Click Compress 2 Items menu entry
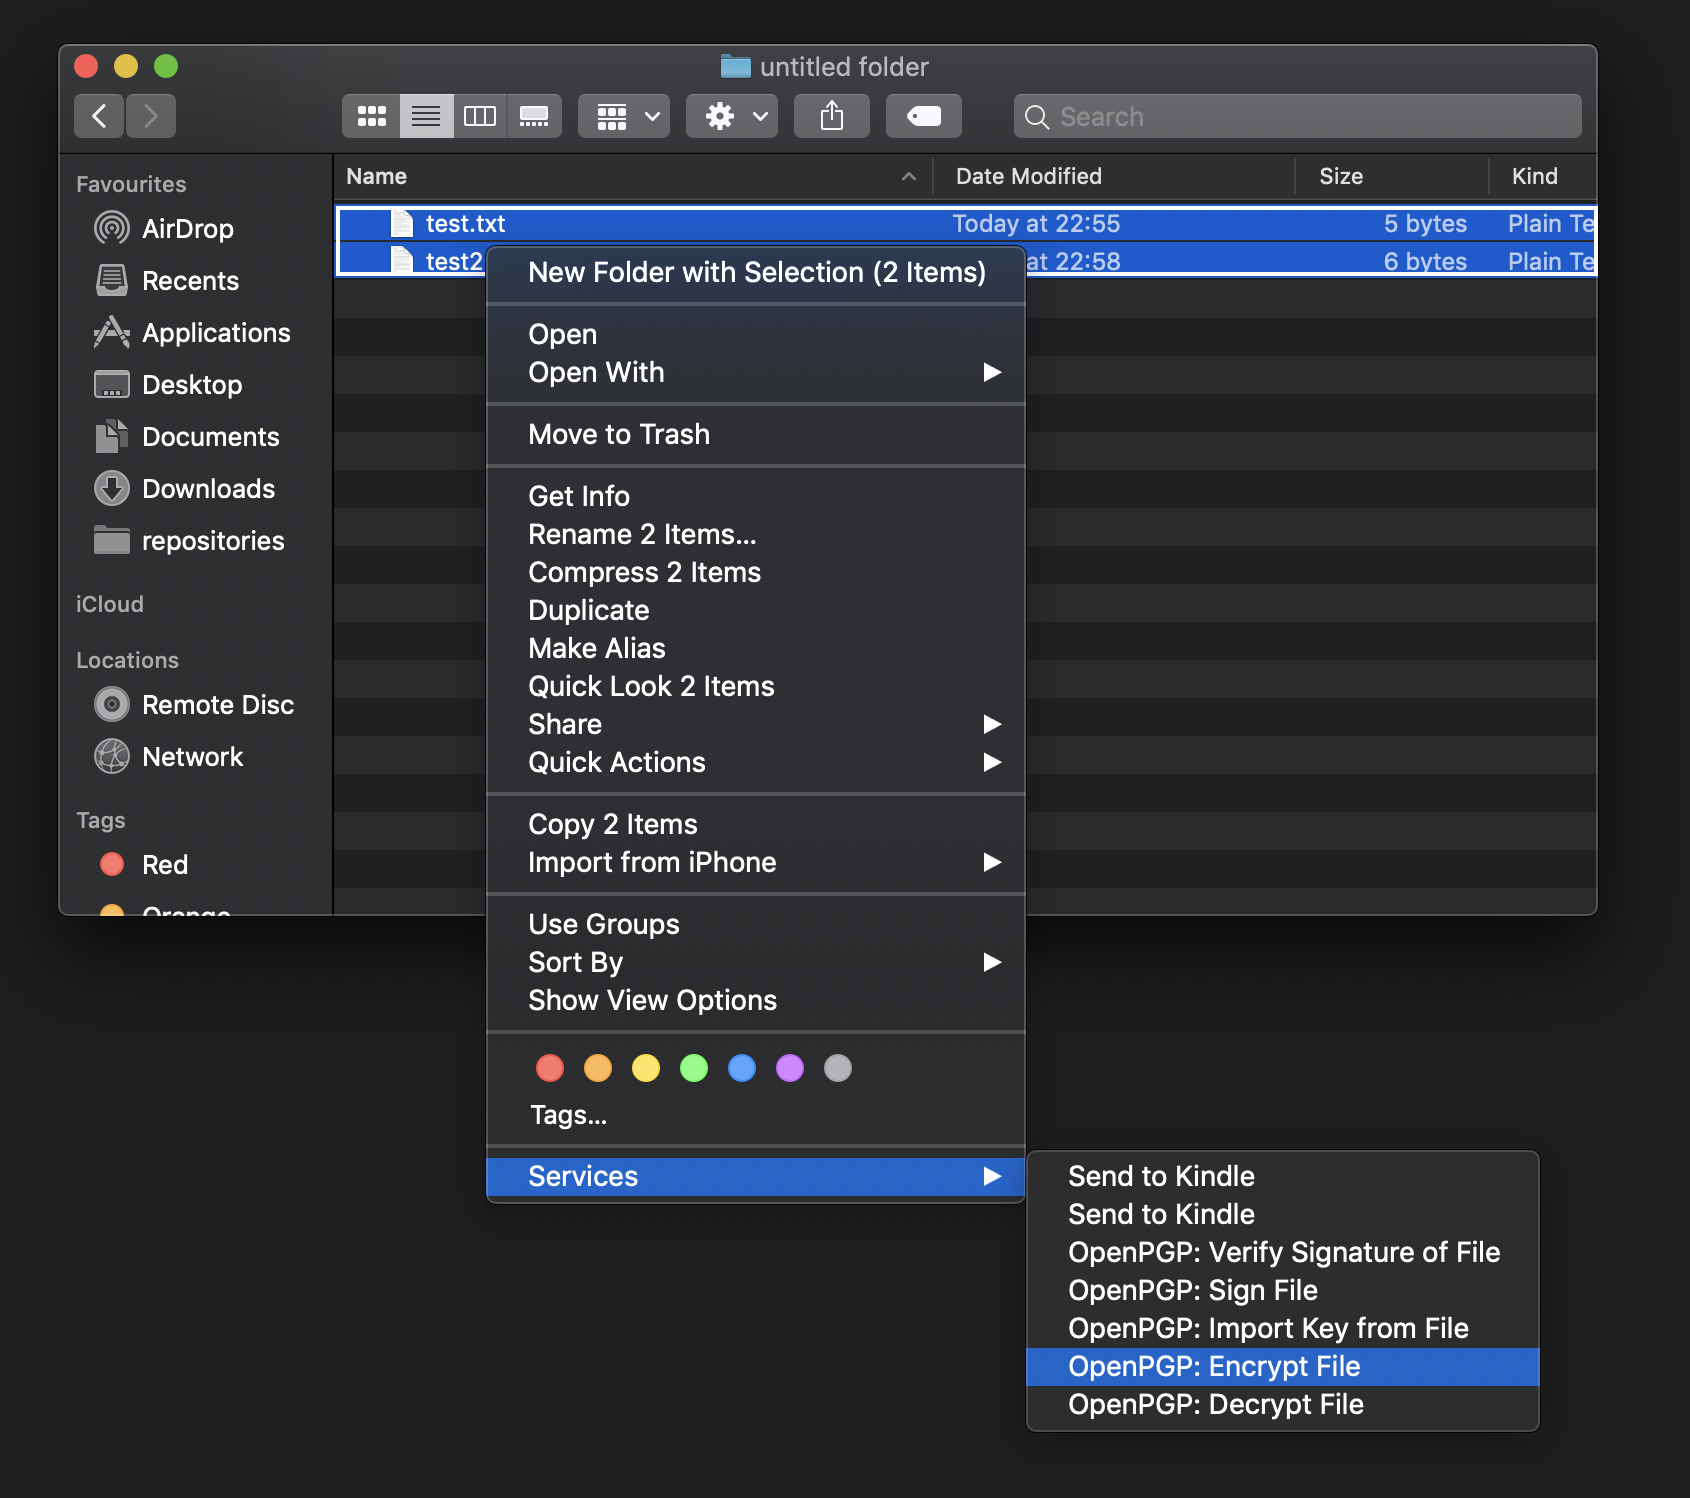1690x1498 pixels. 644,572
